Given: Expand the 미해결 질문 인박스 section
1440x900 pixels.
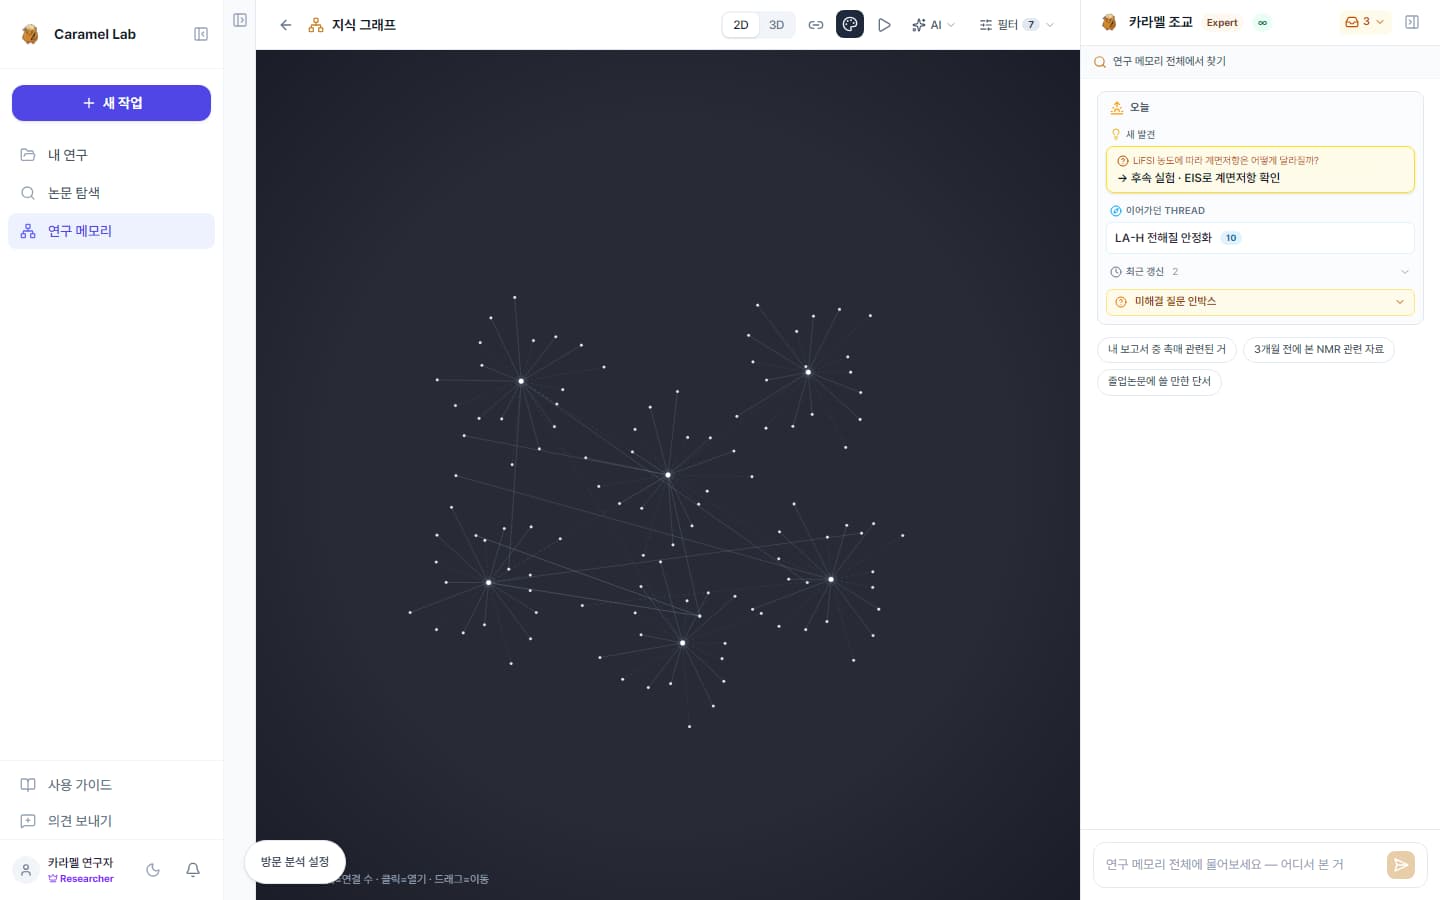Looking at the screenshot, I should point(1260,302).
